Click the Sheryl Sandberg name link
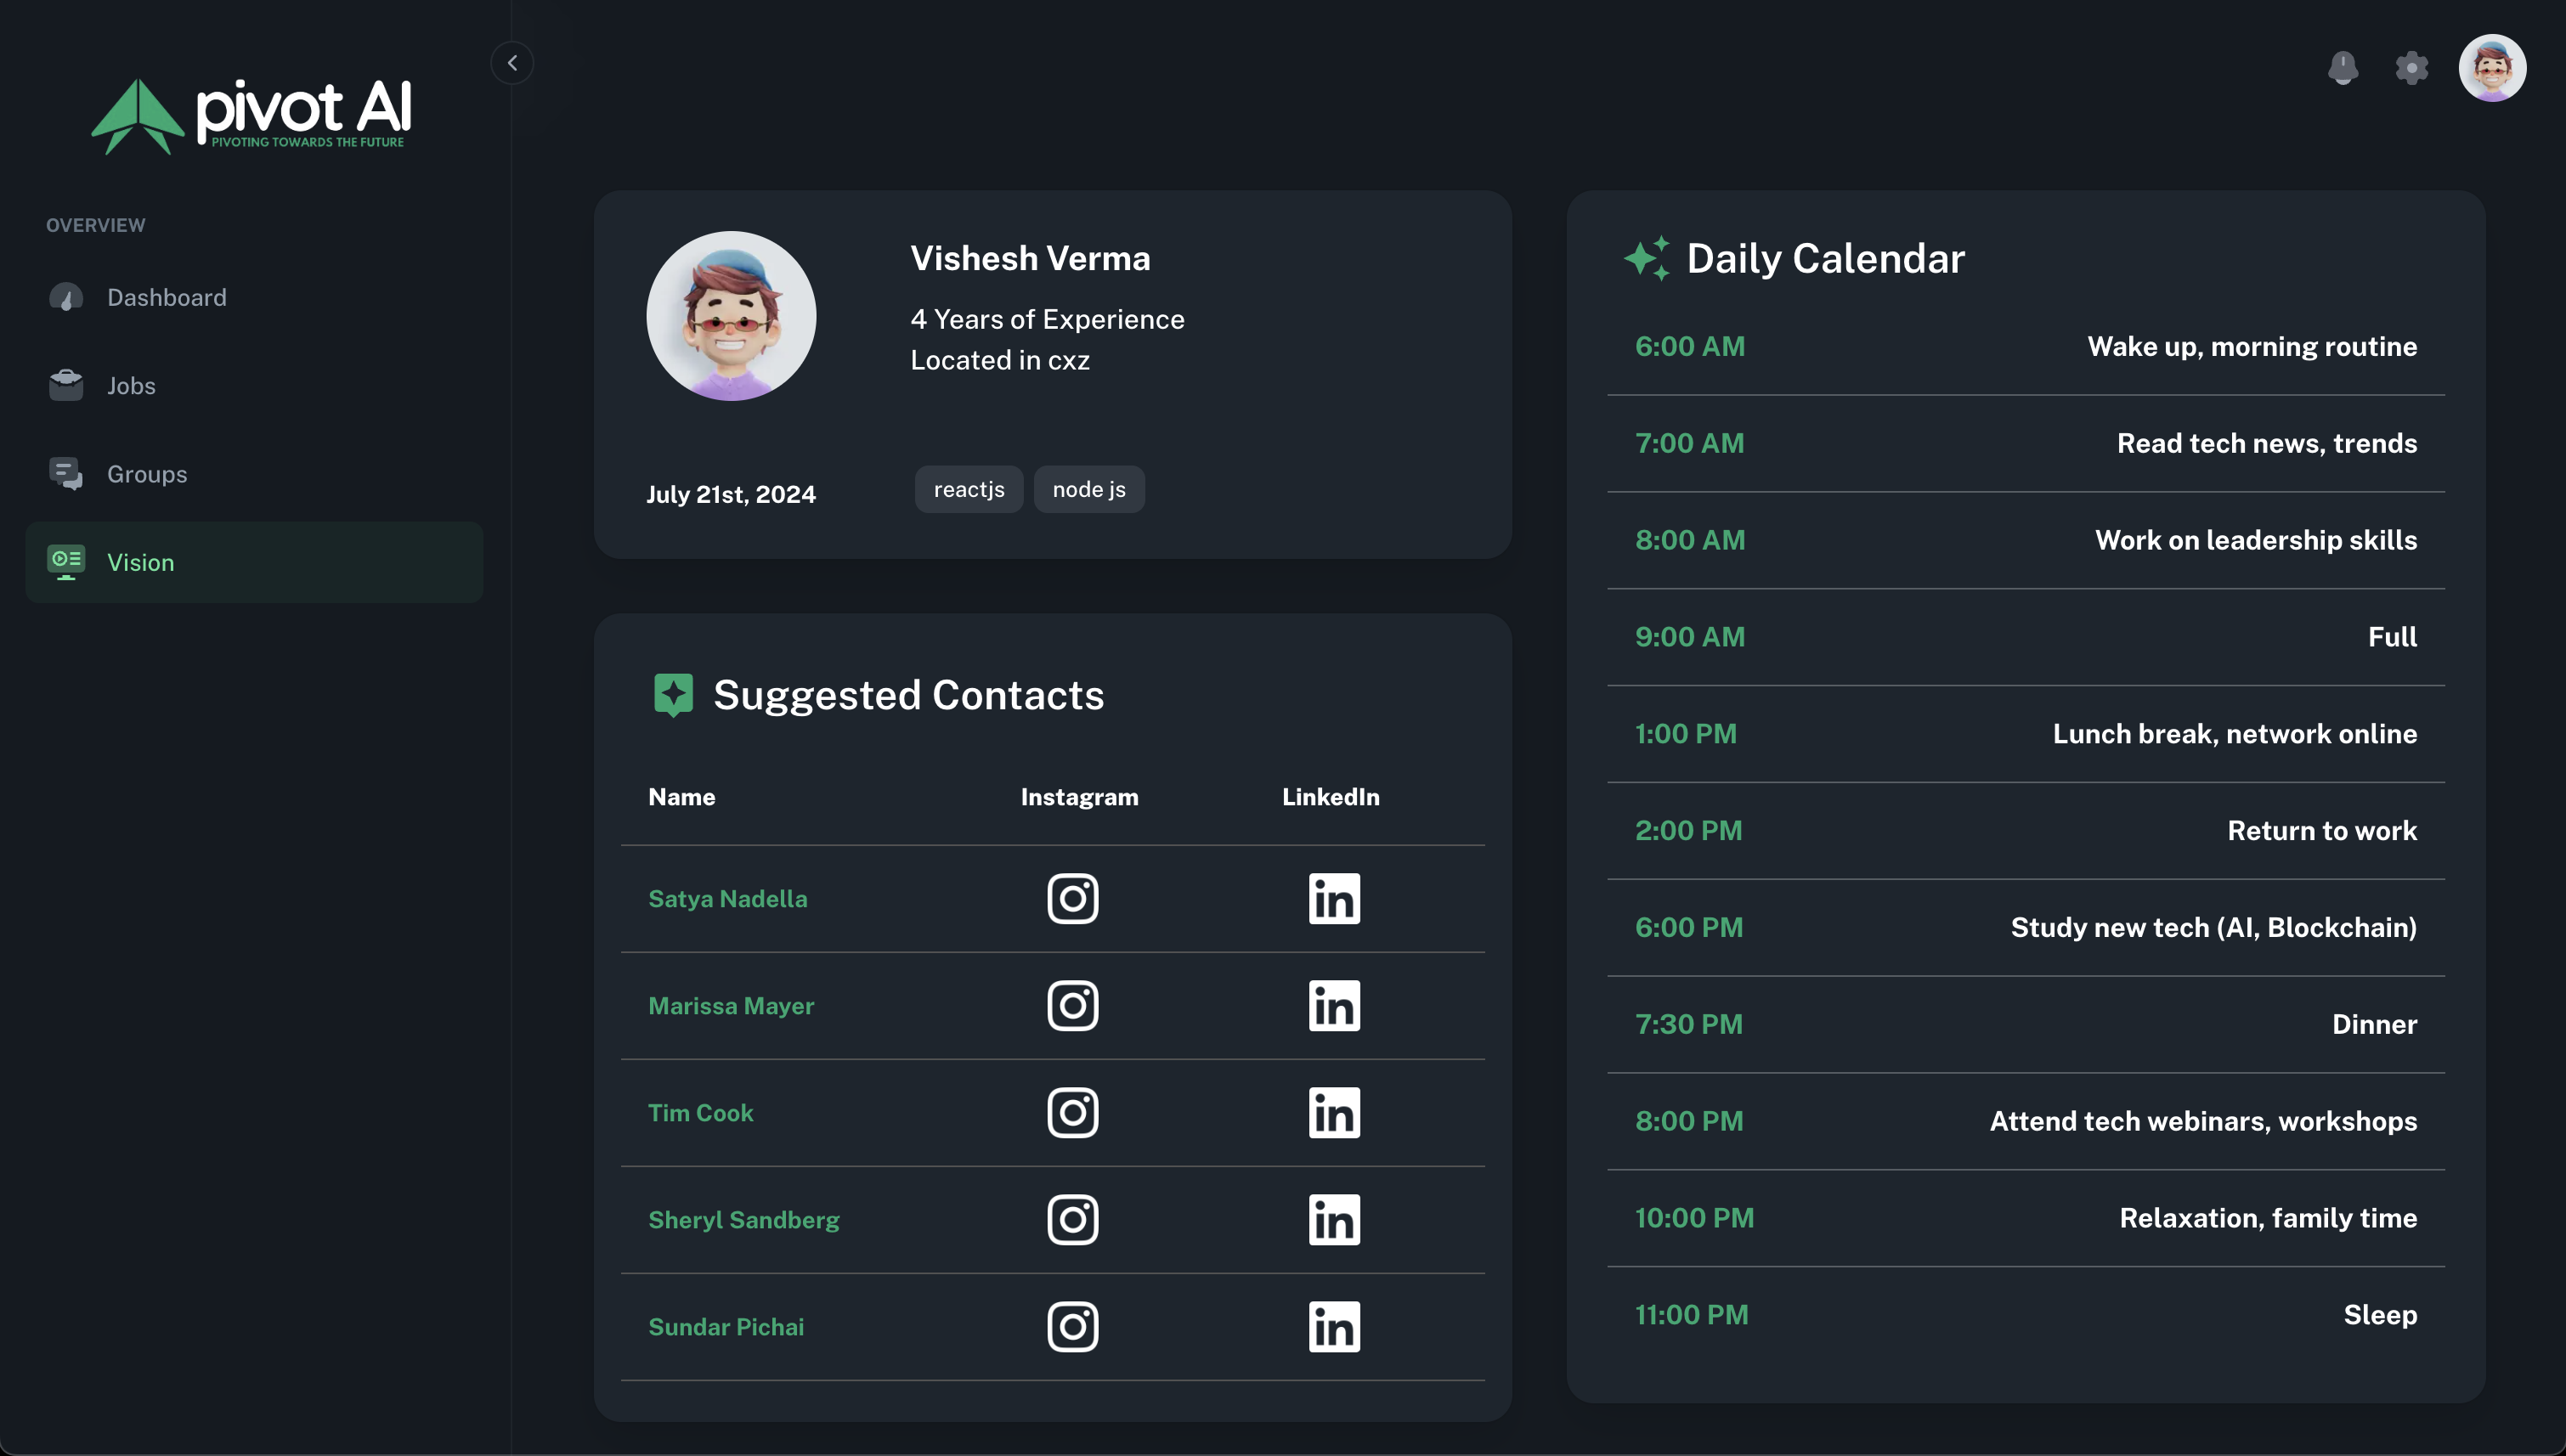2566x1456 pixels. tap(743, 1219)
